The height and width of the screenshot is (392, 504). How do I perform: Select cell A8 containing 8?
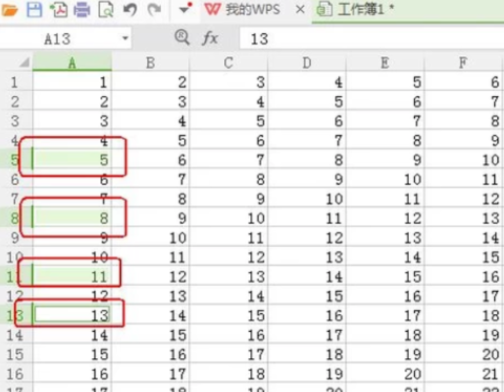[x=72, y=218]
